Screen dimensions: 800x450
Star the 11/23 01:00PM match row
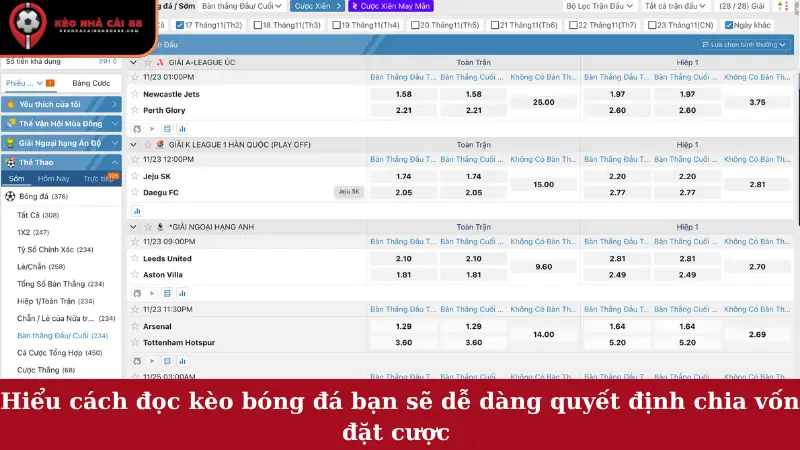[135, 77]
